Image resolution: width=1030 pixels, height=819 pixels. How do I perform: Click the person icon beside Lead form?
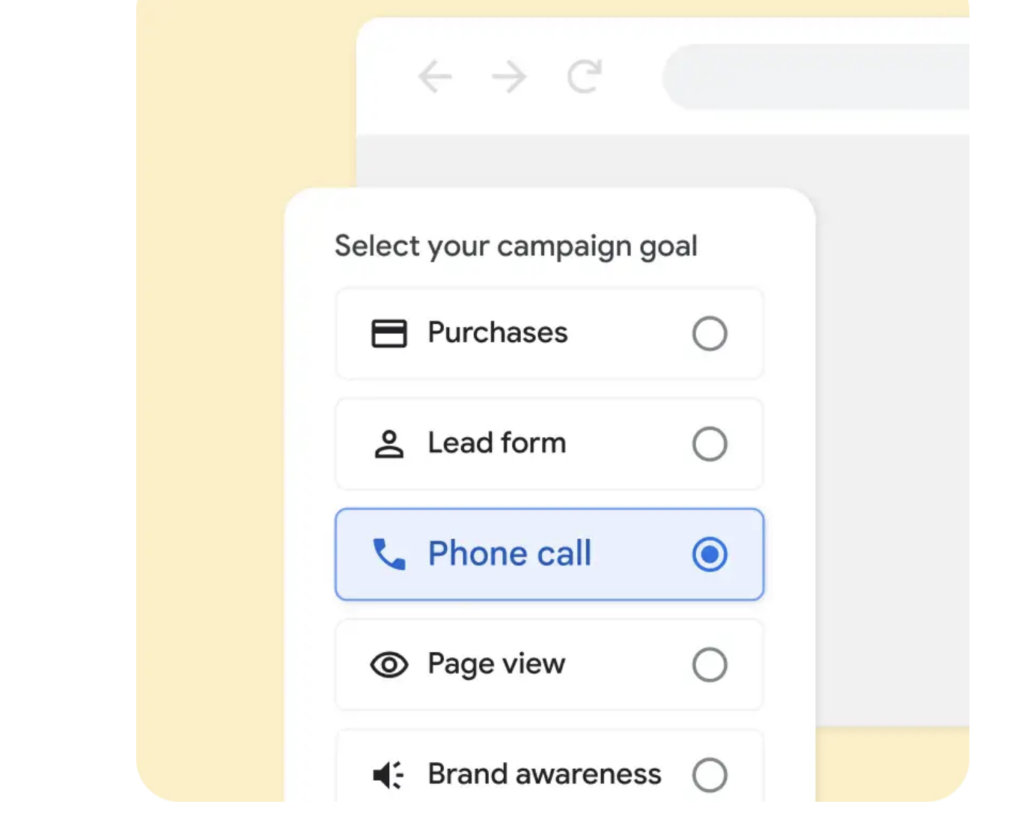point(389,444)
